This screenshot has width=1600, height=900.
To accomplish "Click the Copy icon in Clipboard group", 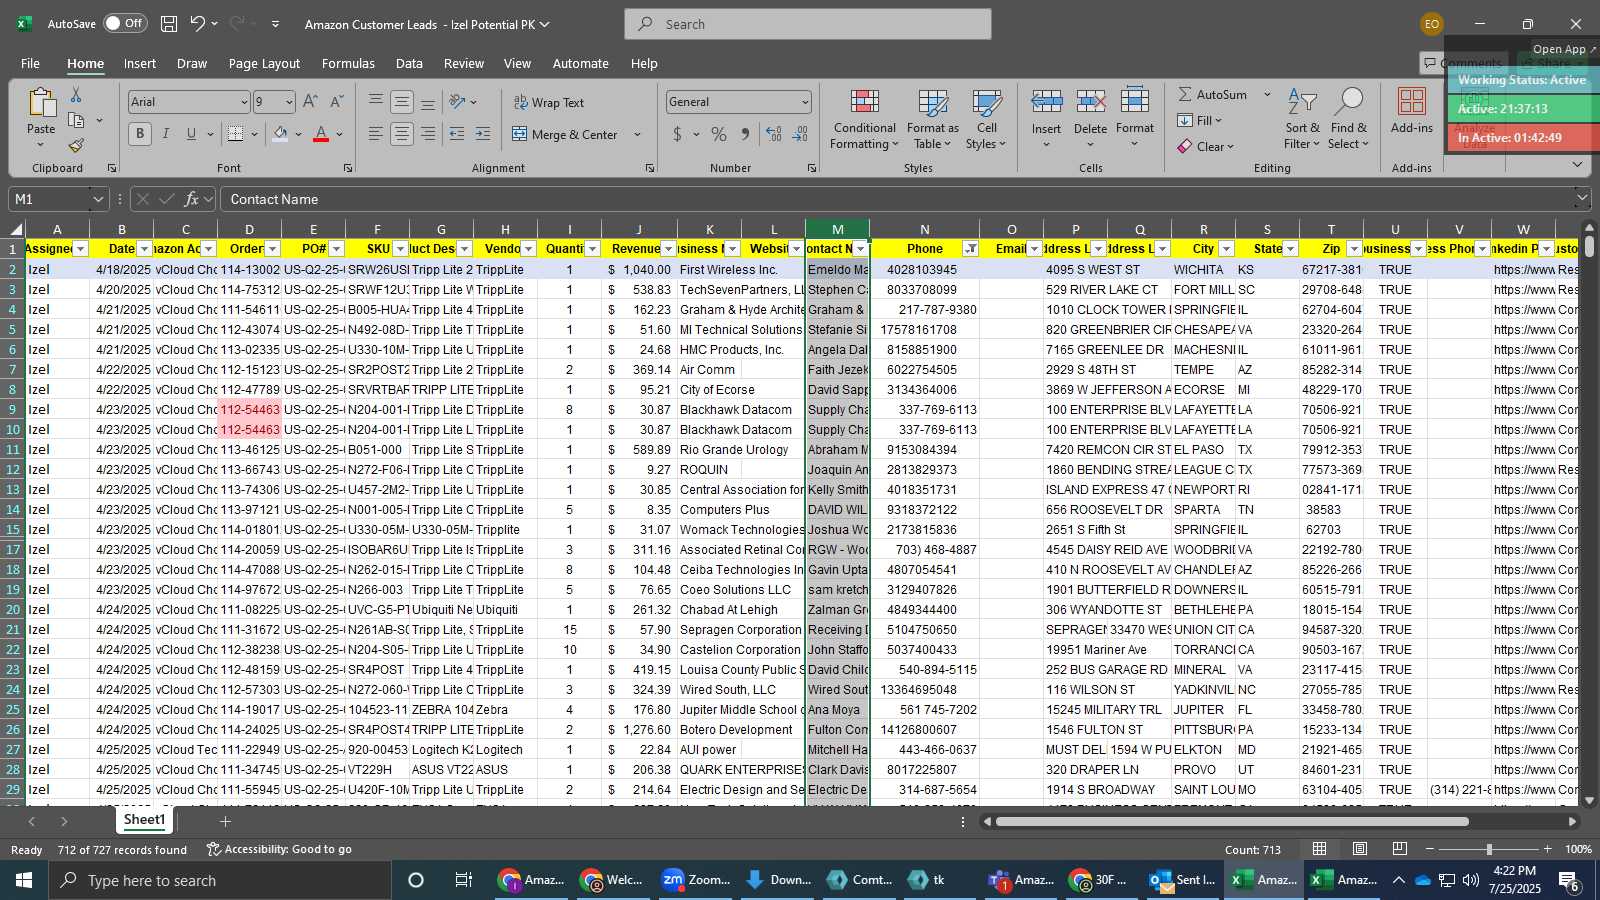I will [x=76, y=120].
